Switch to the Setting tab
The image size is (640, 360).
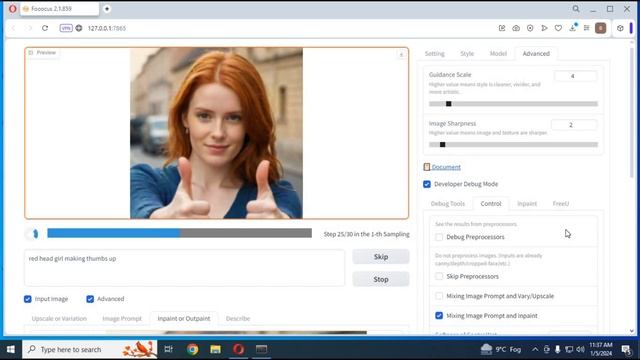click(x=434, y=53)
